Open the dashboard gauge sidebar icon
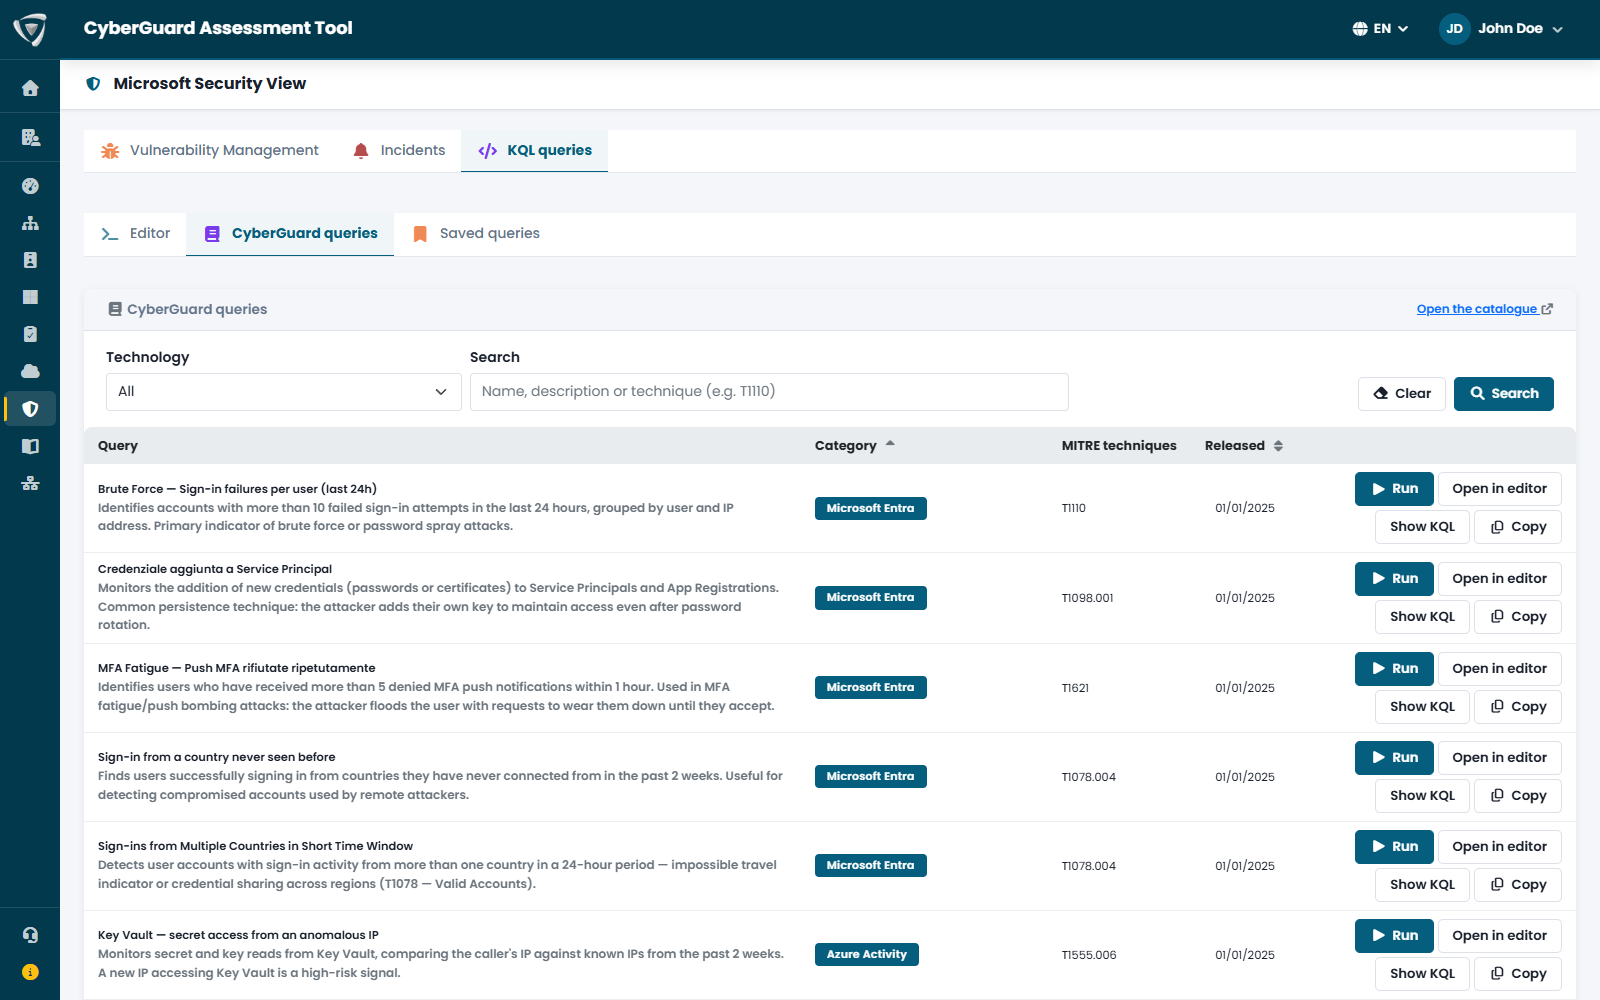The width and height of the screenshot is (1600, 1000). coord(30,186)
